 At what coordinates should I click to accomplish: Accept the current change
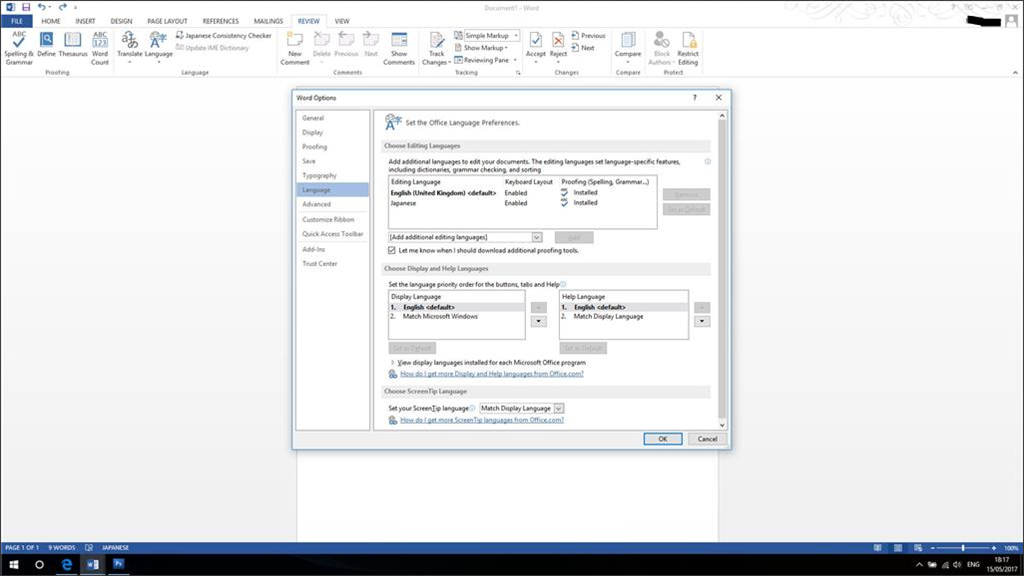[x=536, y=47]
